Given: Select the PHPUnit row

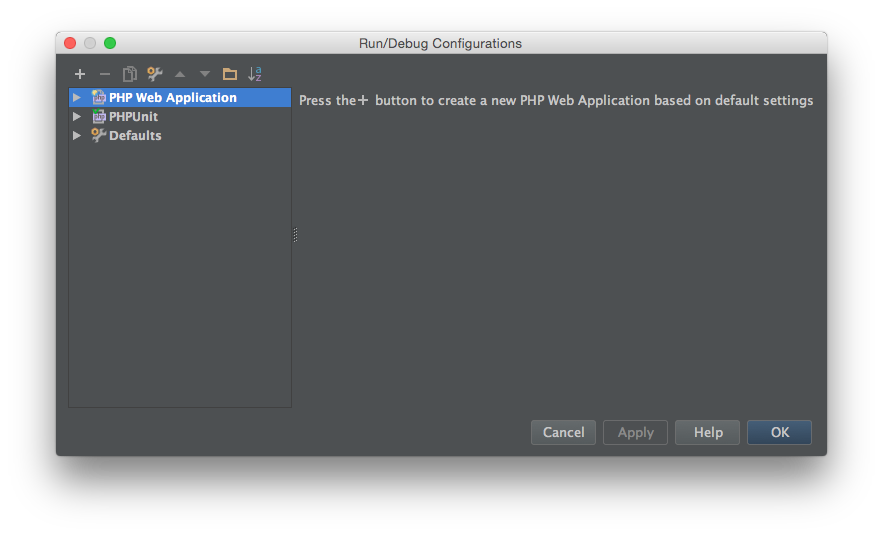Looking at the screenshot, I should tap(180, 117).
